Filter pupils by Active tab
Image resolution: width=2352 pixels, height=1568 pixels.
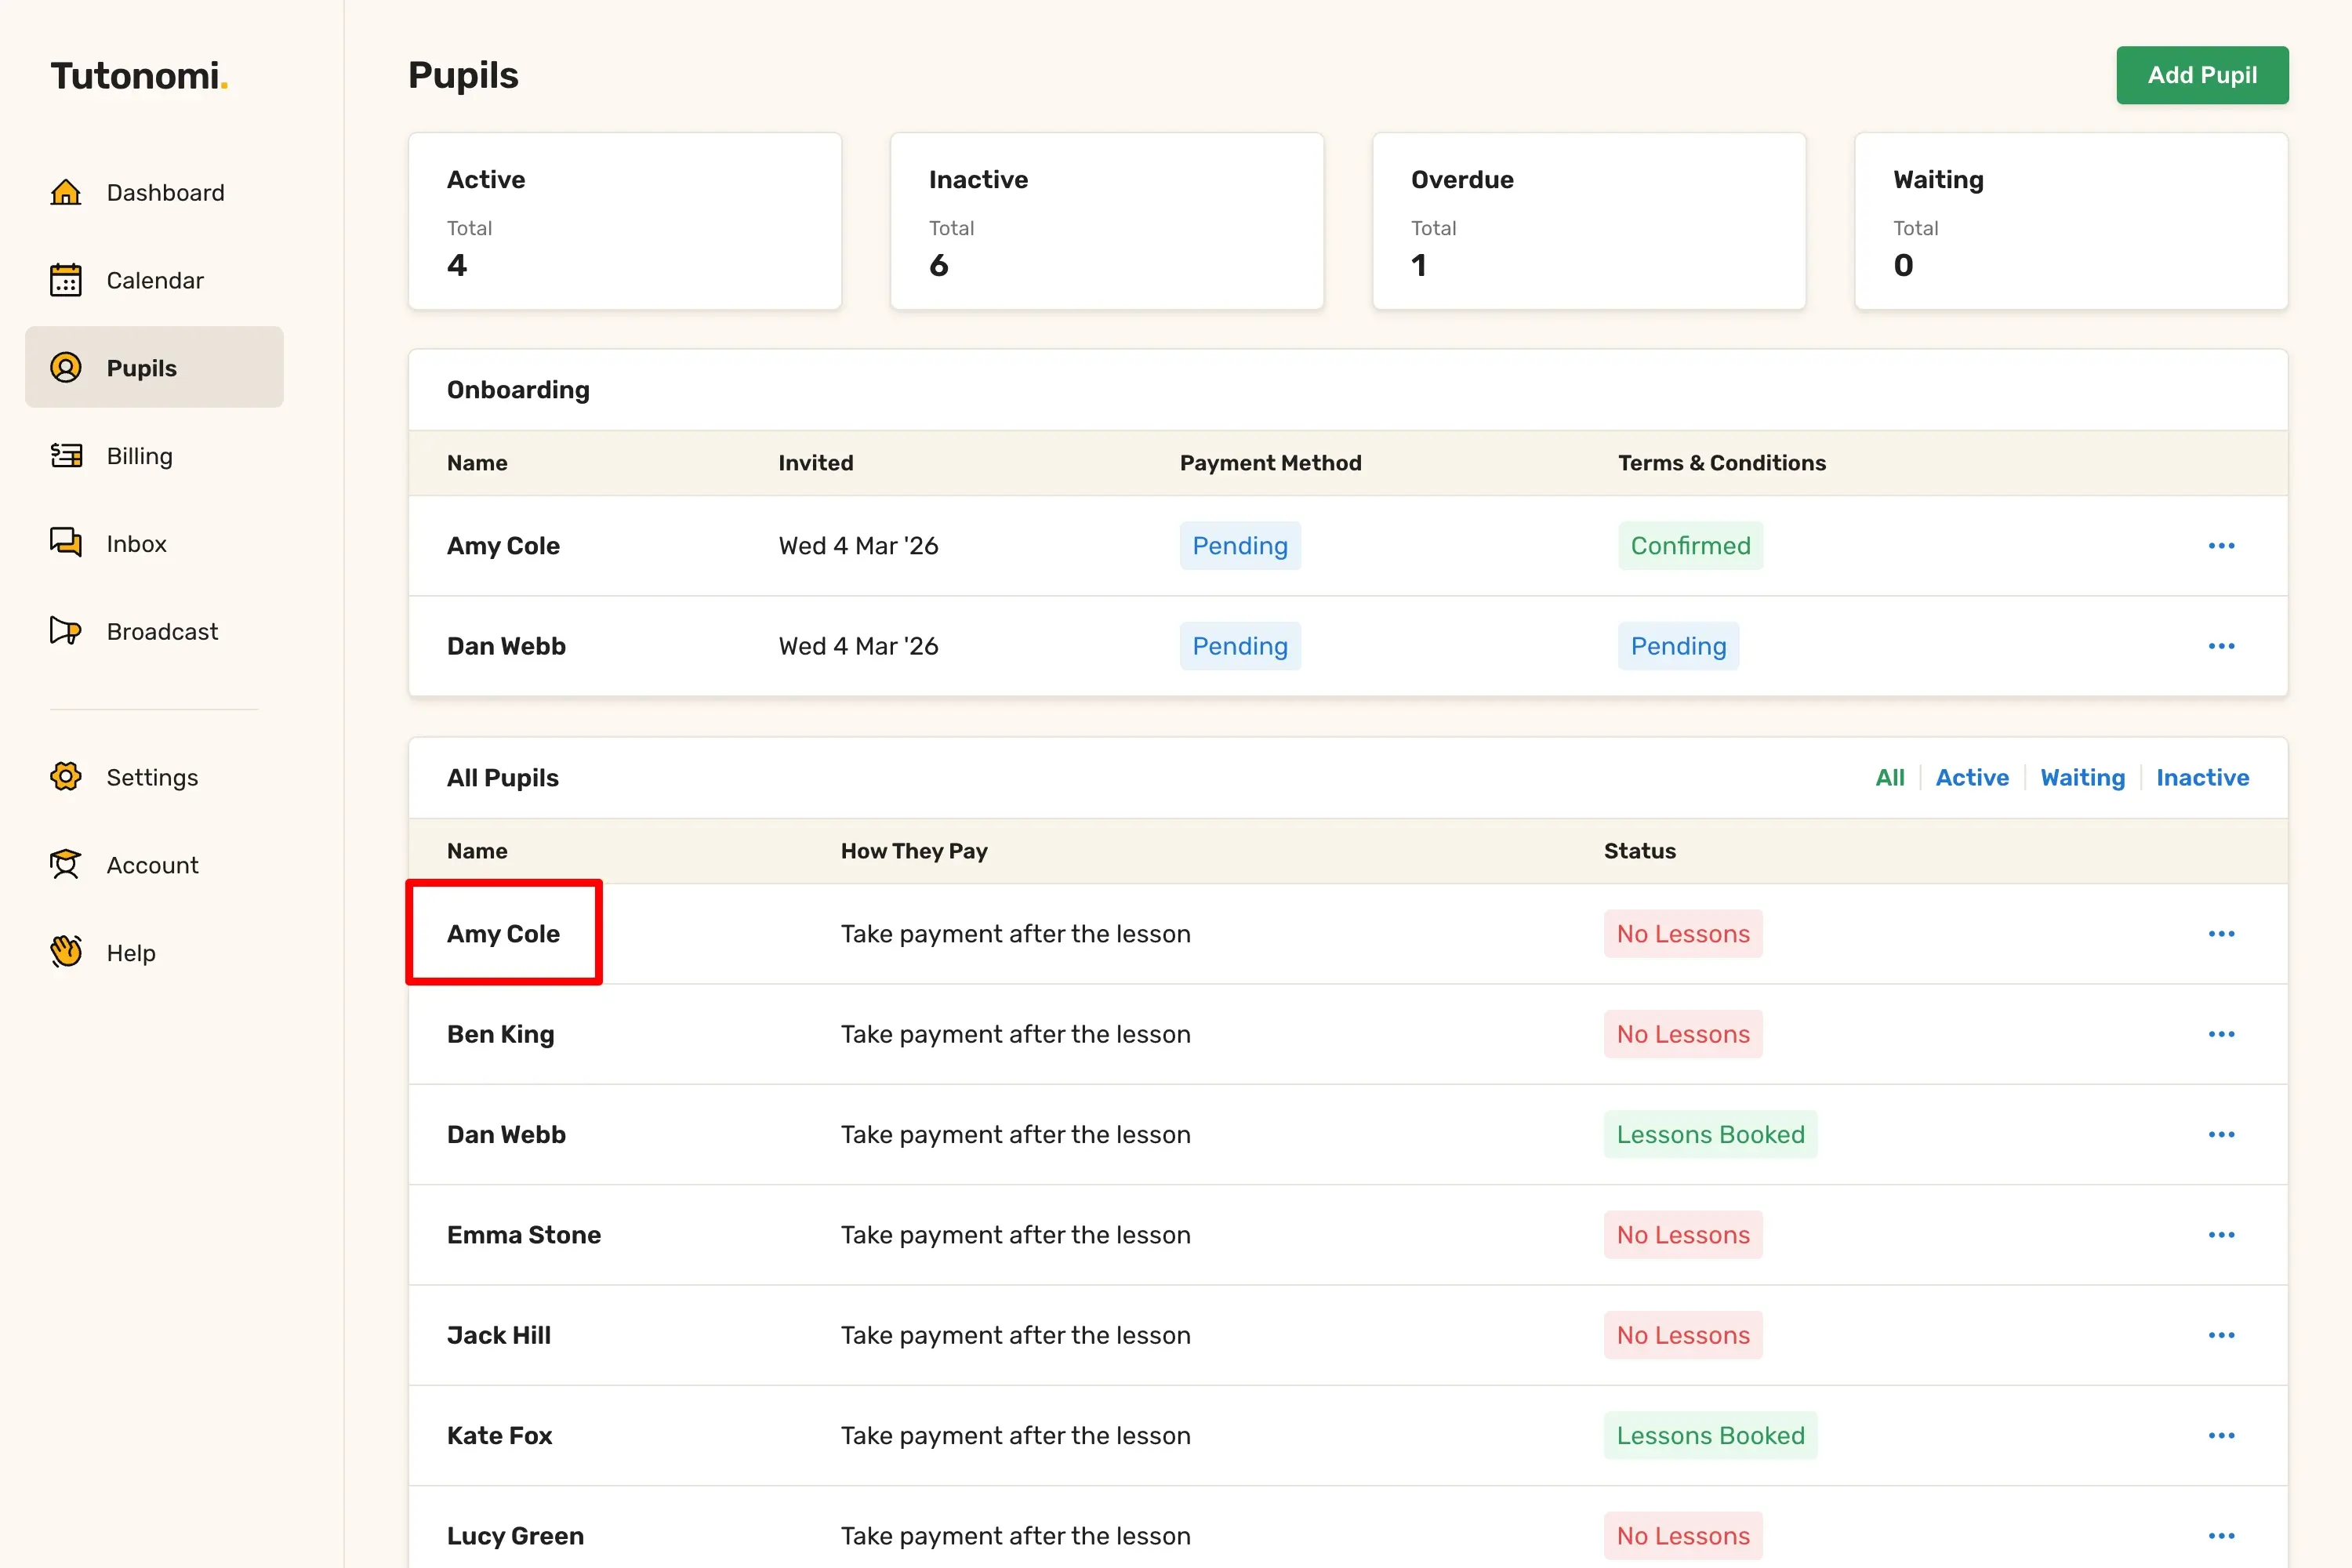tap(1971, 778)
